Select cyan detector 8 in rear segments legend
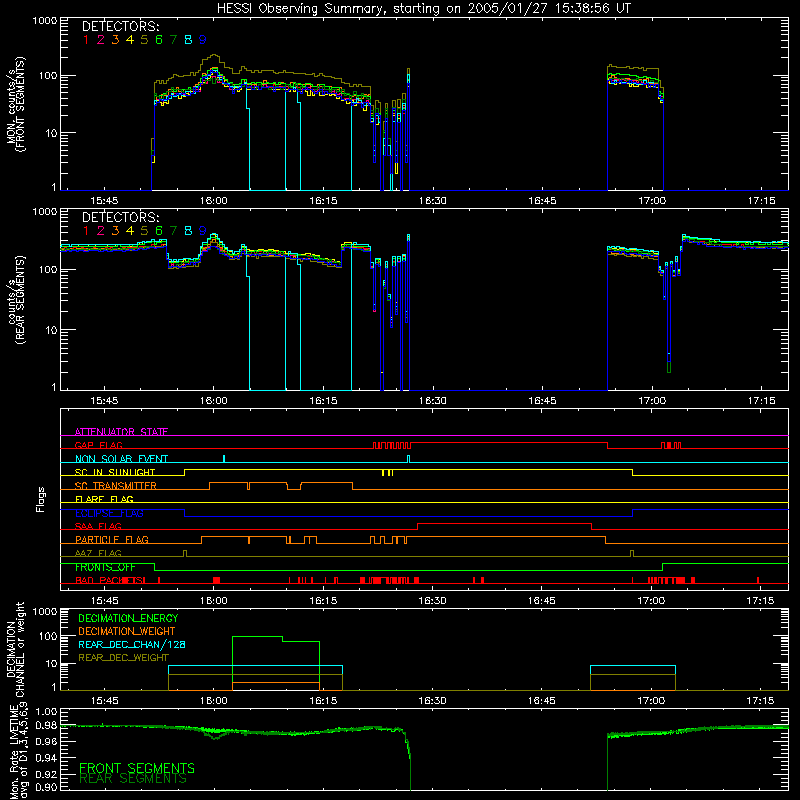 pos(188,231)
